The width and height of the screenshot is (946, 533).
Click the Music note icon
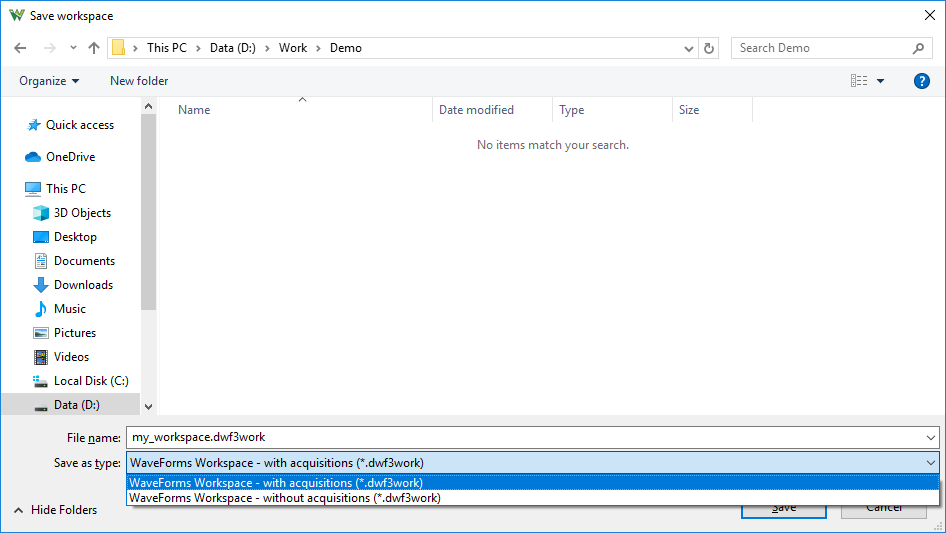(40, 309)
